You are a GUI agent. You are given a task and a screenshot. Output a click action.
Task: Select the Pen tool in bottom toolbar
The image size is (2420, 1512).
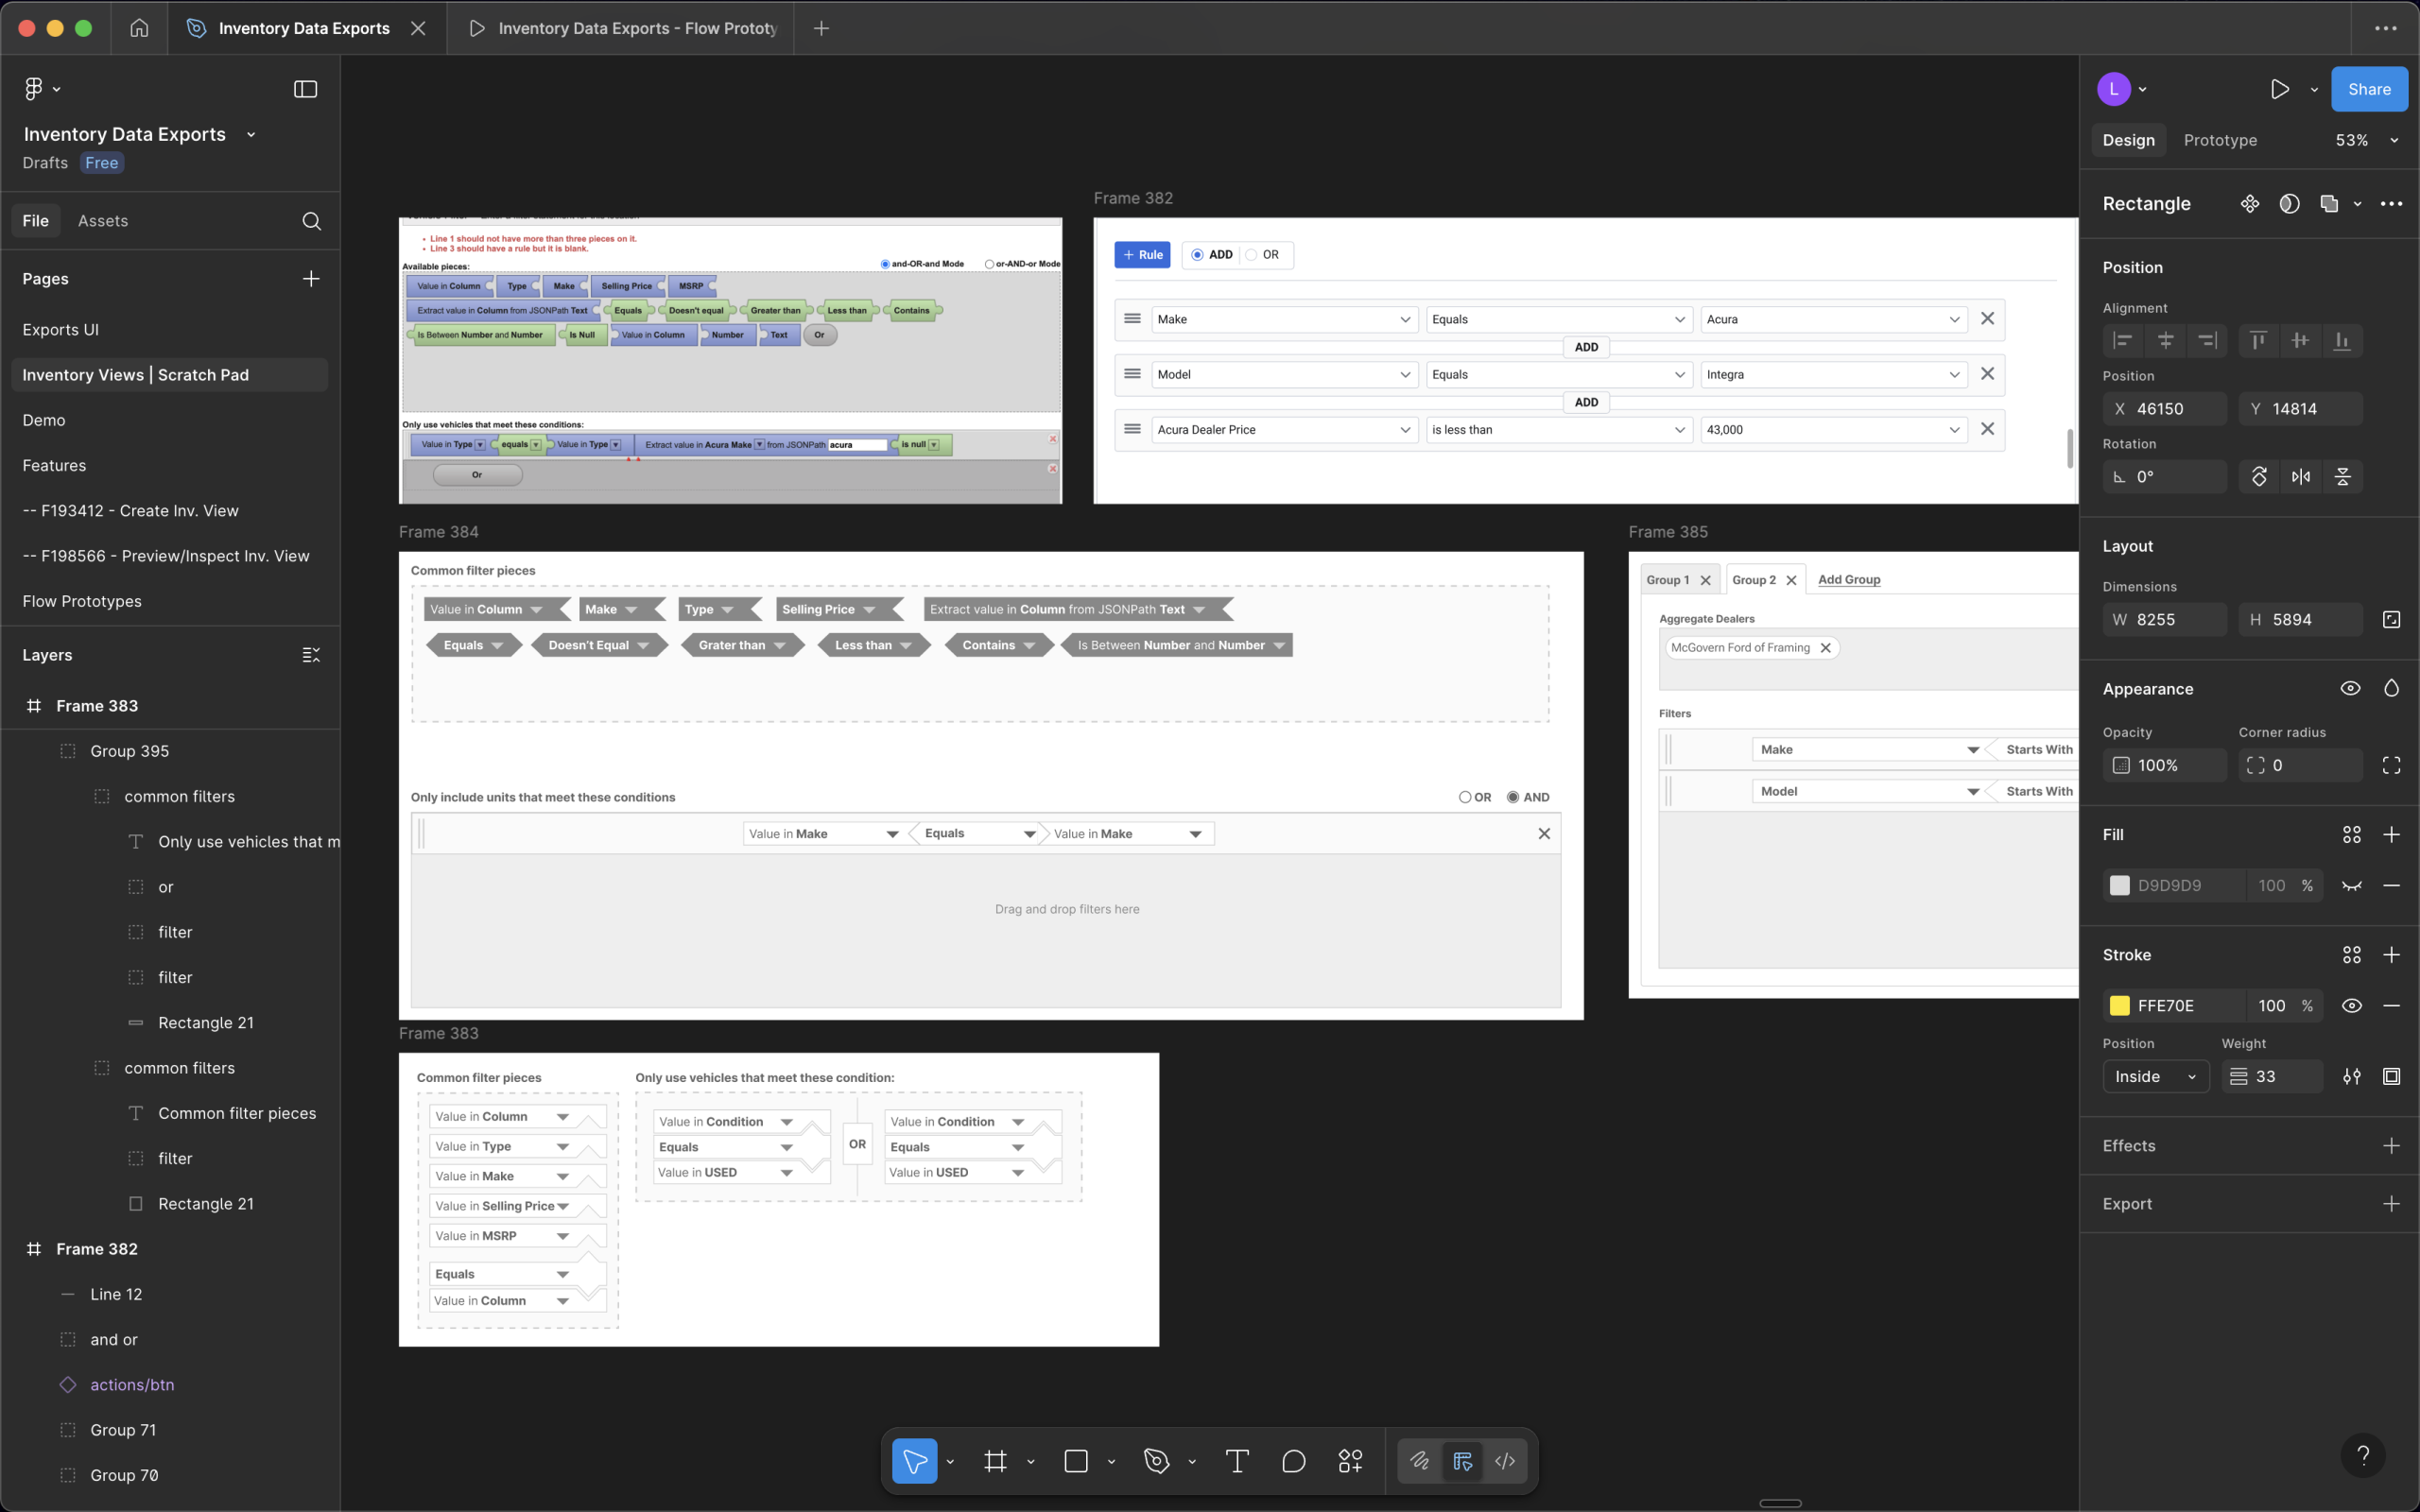[x=1157, y=1461]
